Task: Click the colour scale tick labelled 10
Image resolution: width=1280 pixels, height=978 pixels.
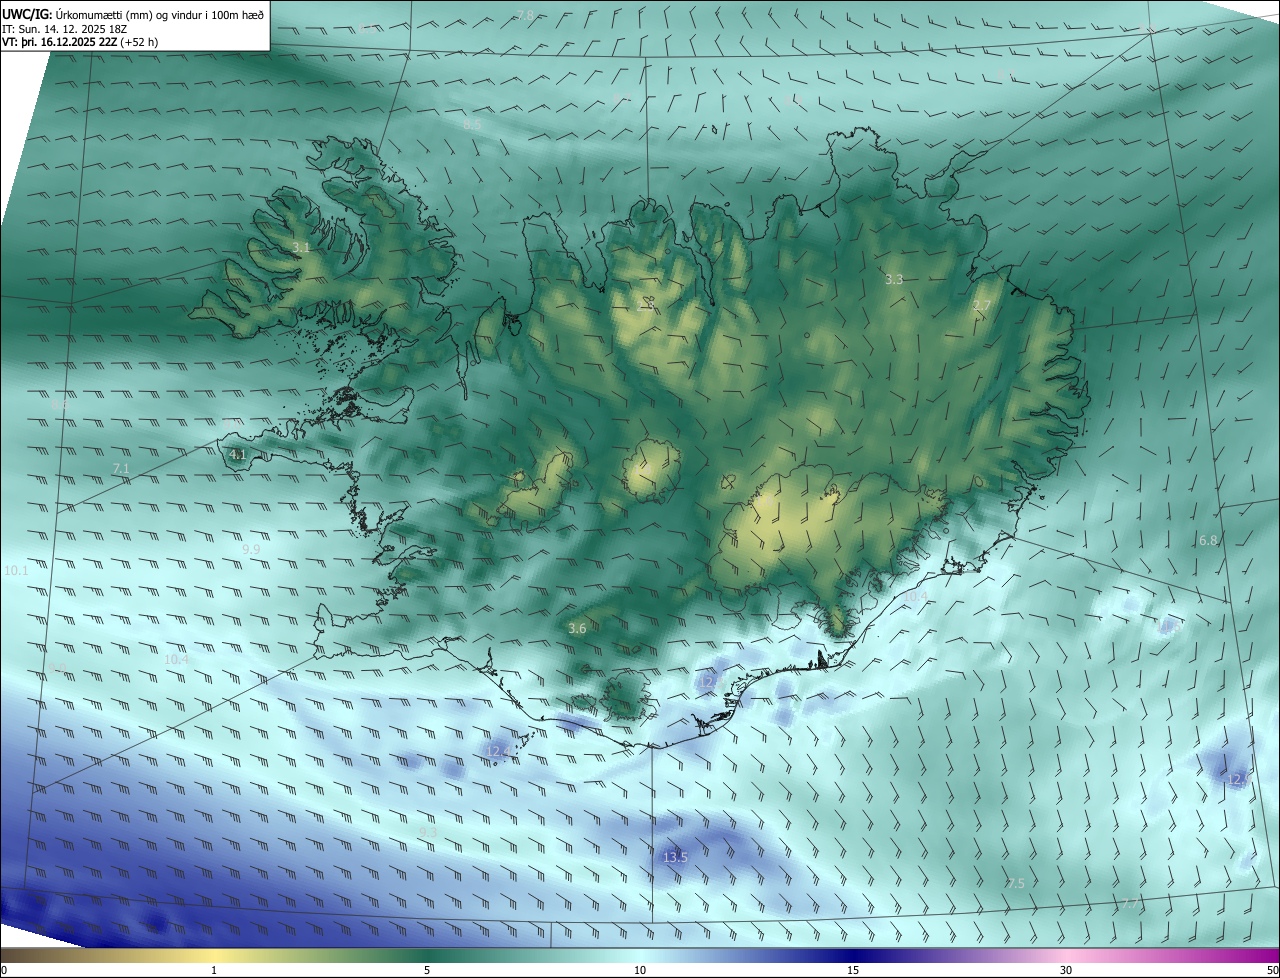Action: click(x=640, y=970)
